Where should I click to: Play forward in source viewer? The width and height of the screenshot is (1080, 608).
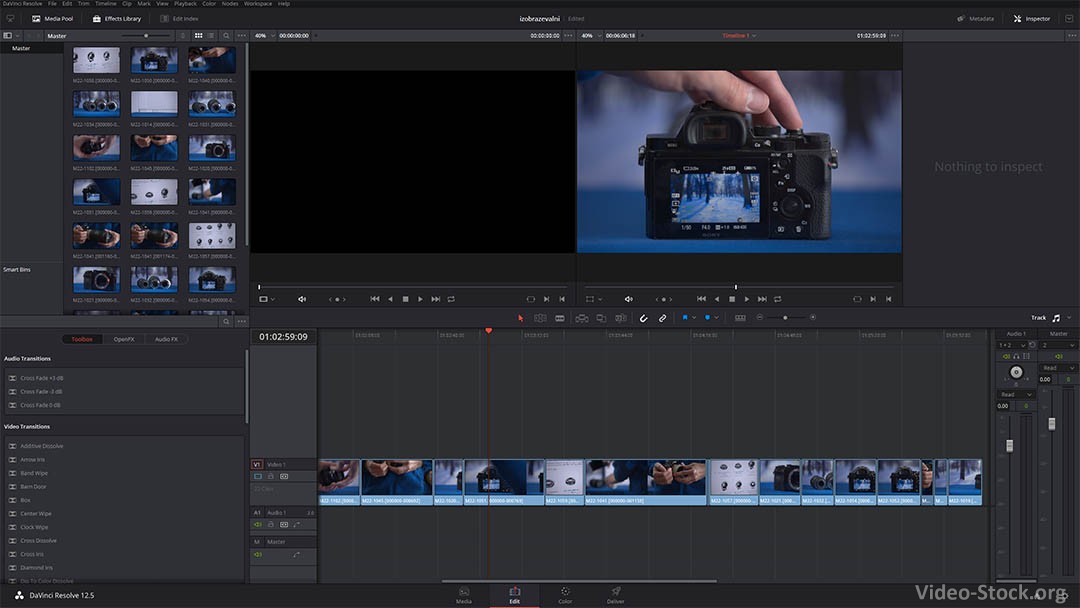click(420, 299)
